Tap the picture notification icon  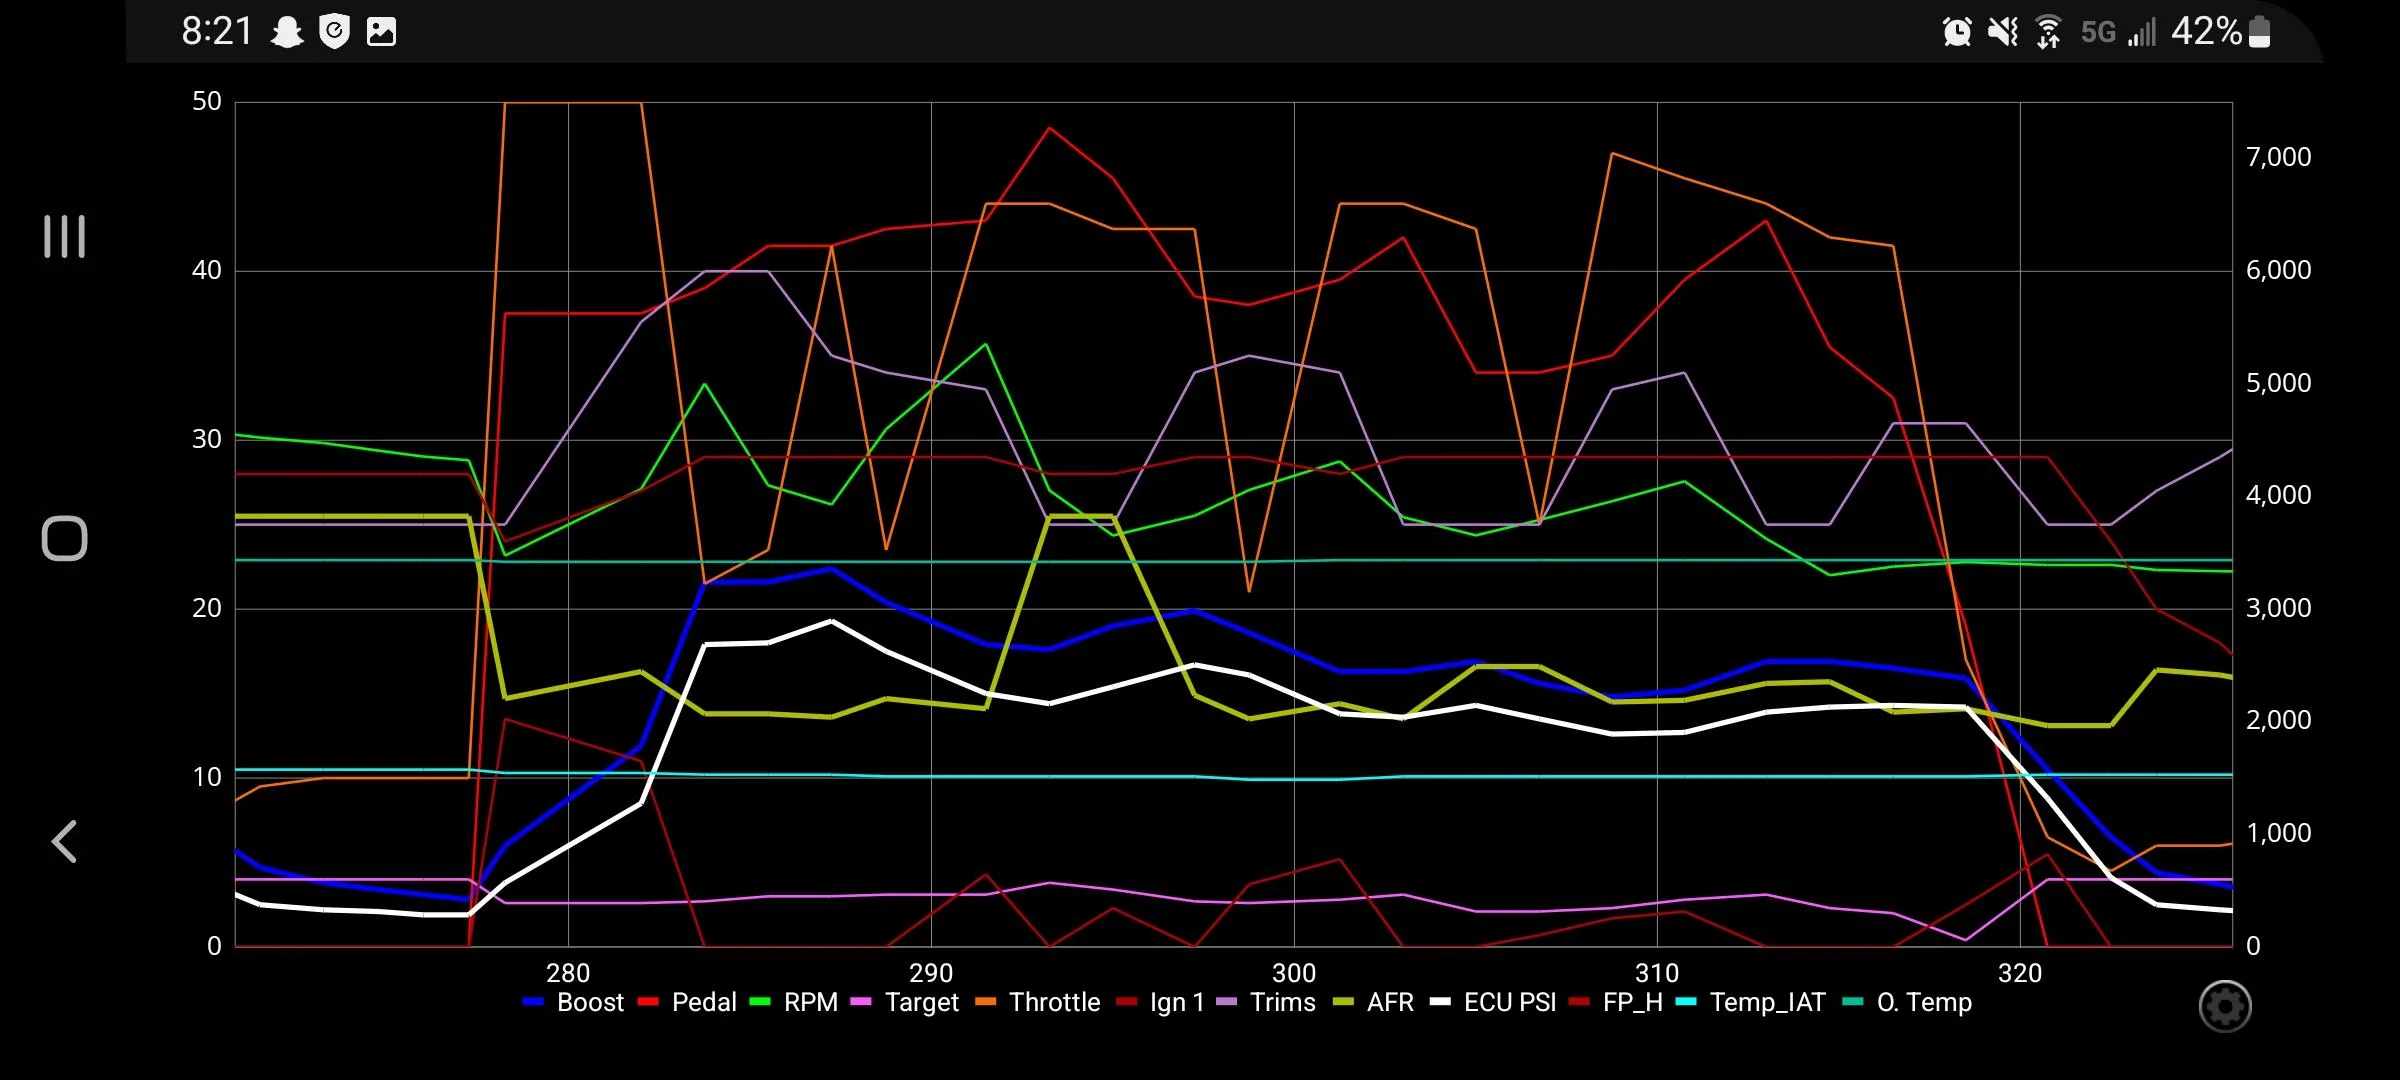pyautogui.click(x=381, y=32)
